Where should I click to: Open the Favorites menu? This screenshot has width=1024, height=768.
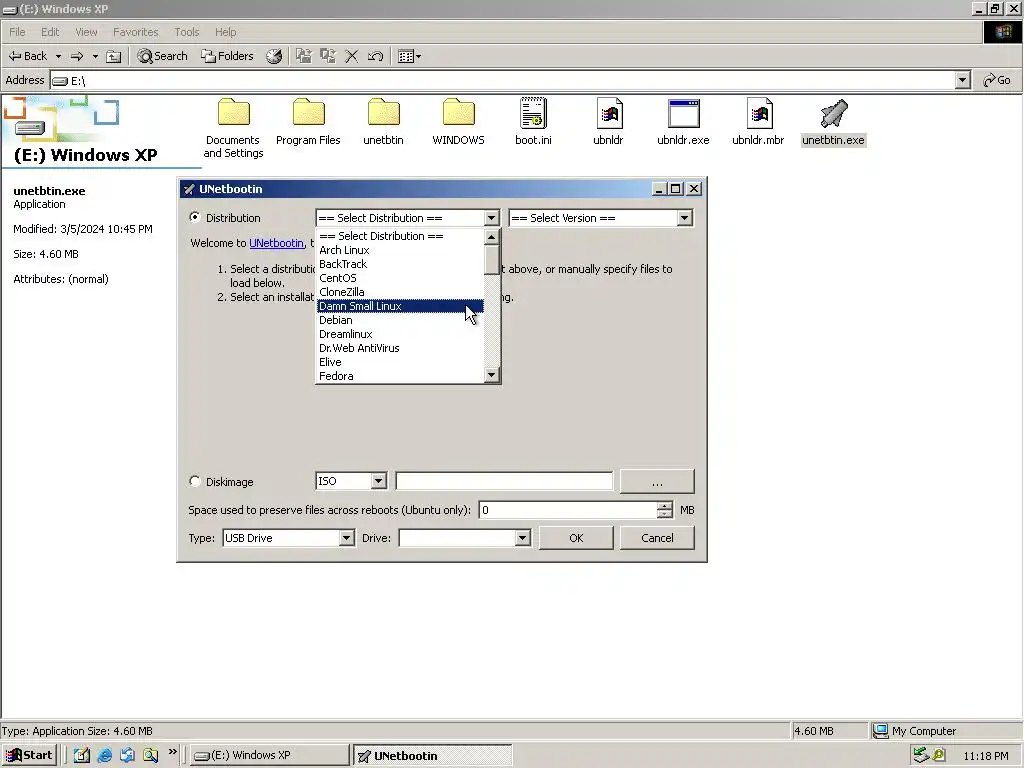pyautogui.click(x=136, y=32)
